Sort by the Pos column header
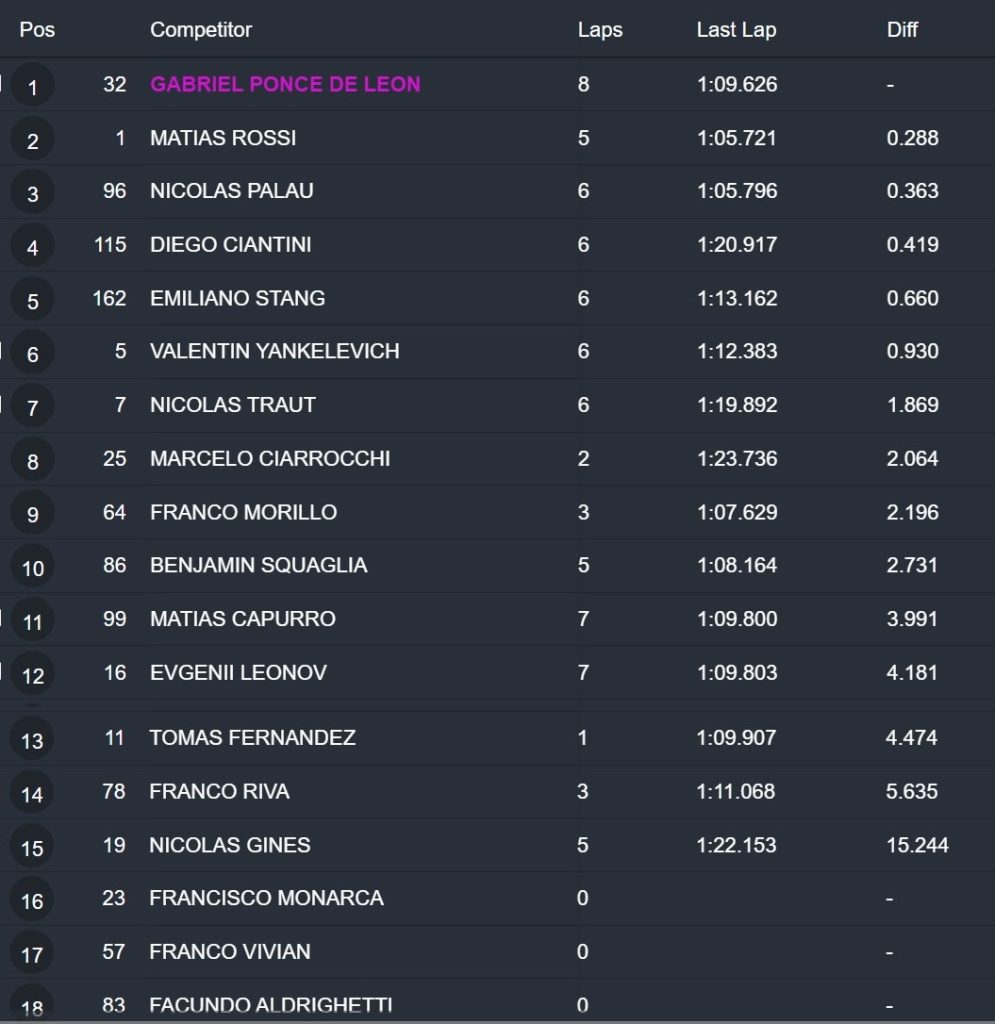This screenshot has width=995, height=1024. click(x=37, y=30)
